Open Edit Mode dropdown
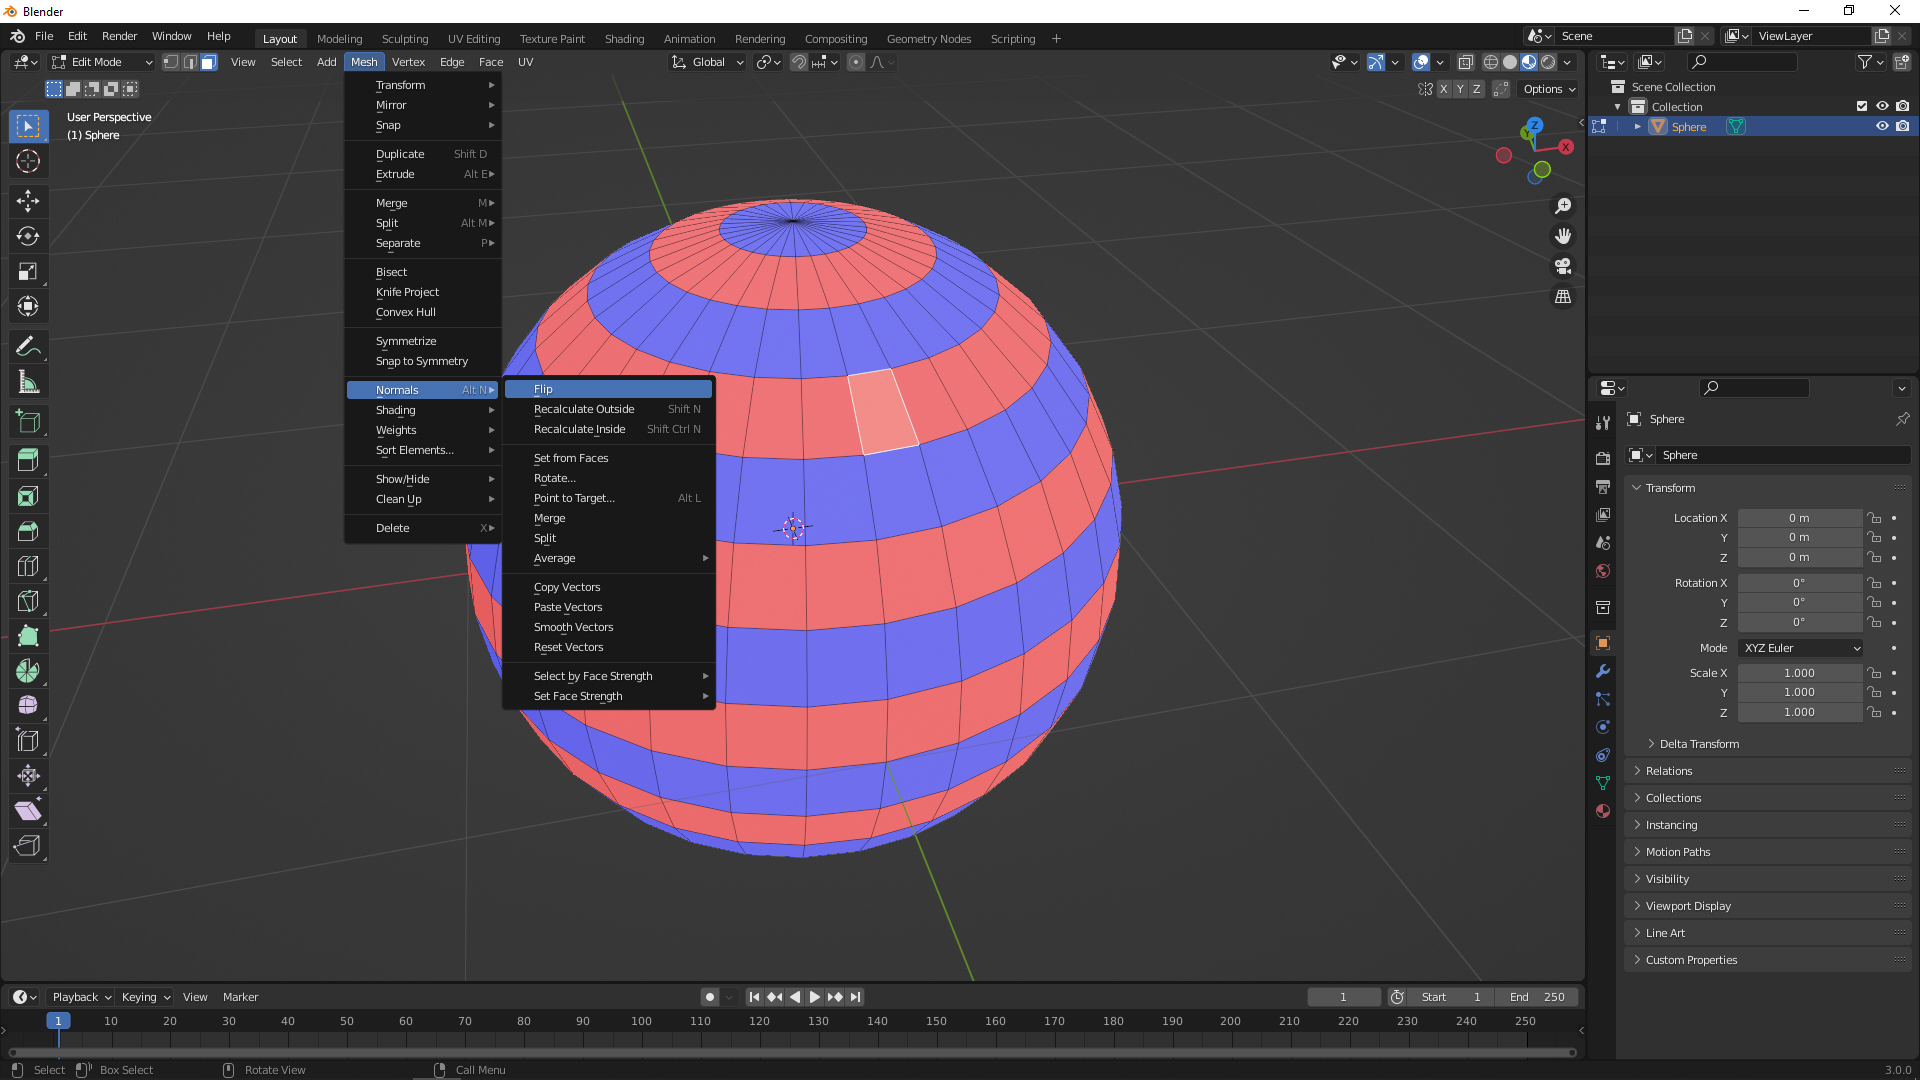The width and height of the screenshot is (1920, 1080). tap(103, 62)
